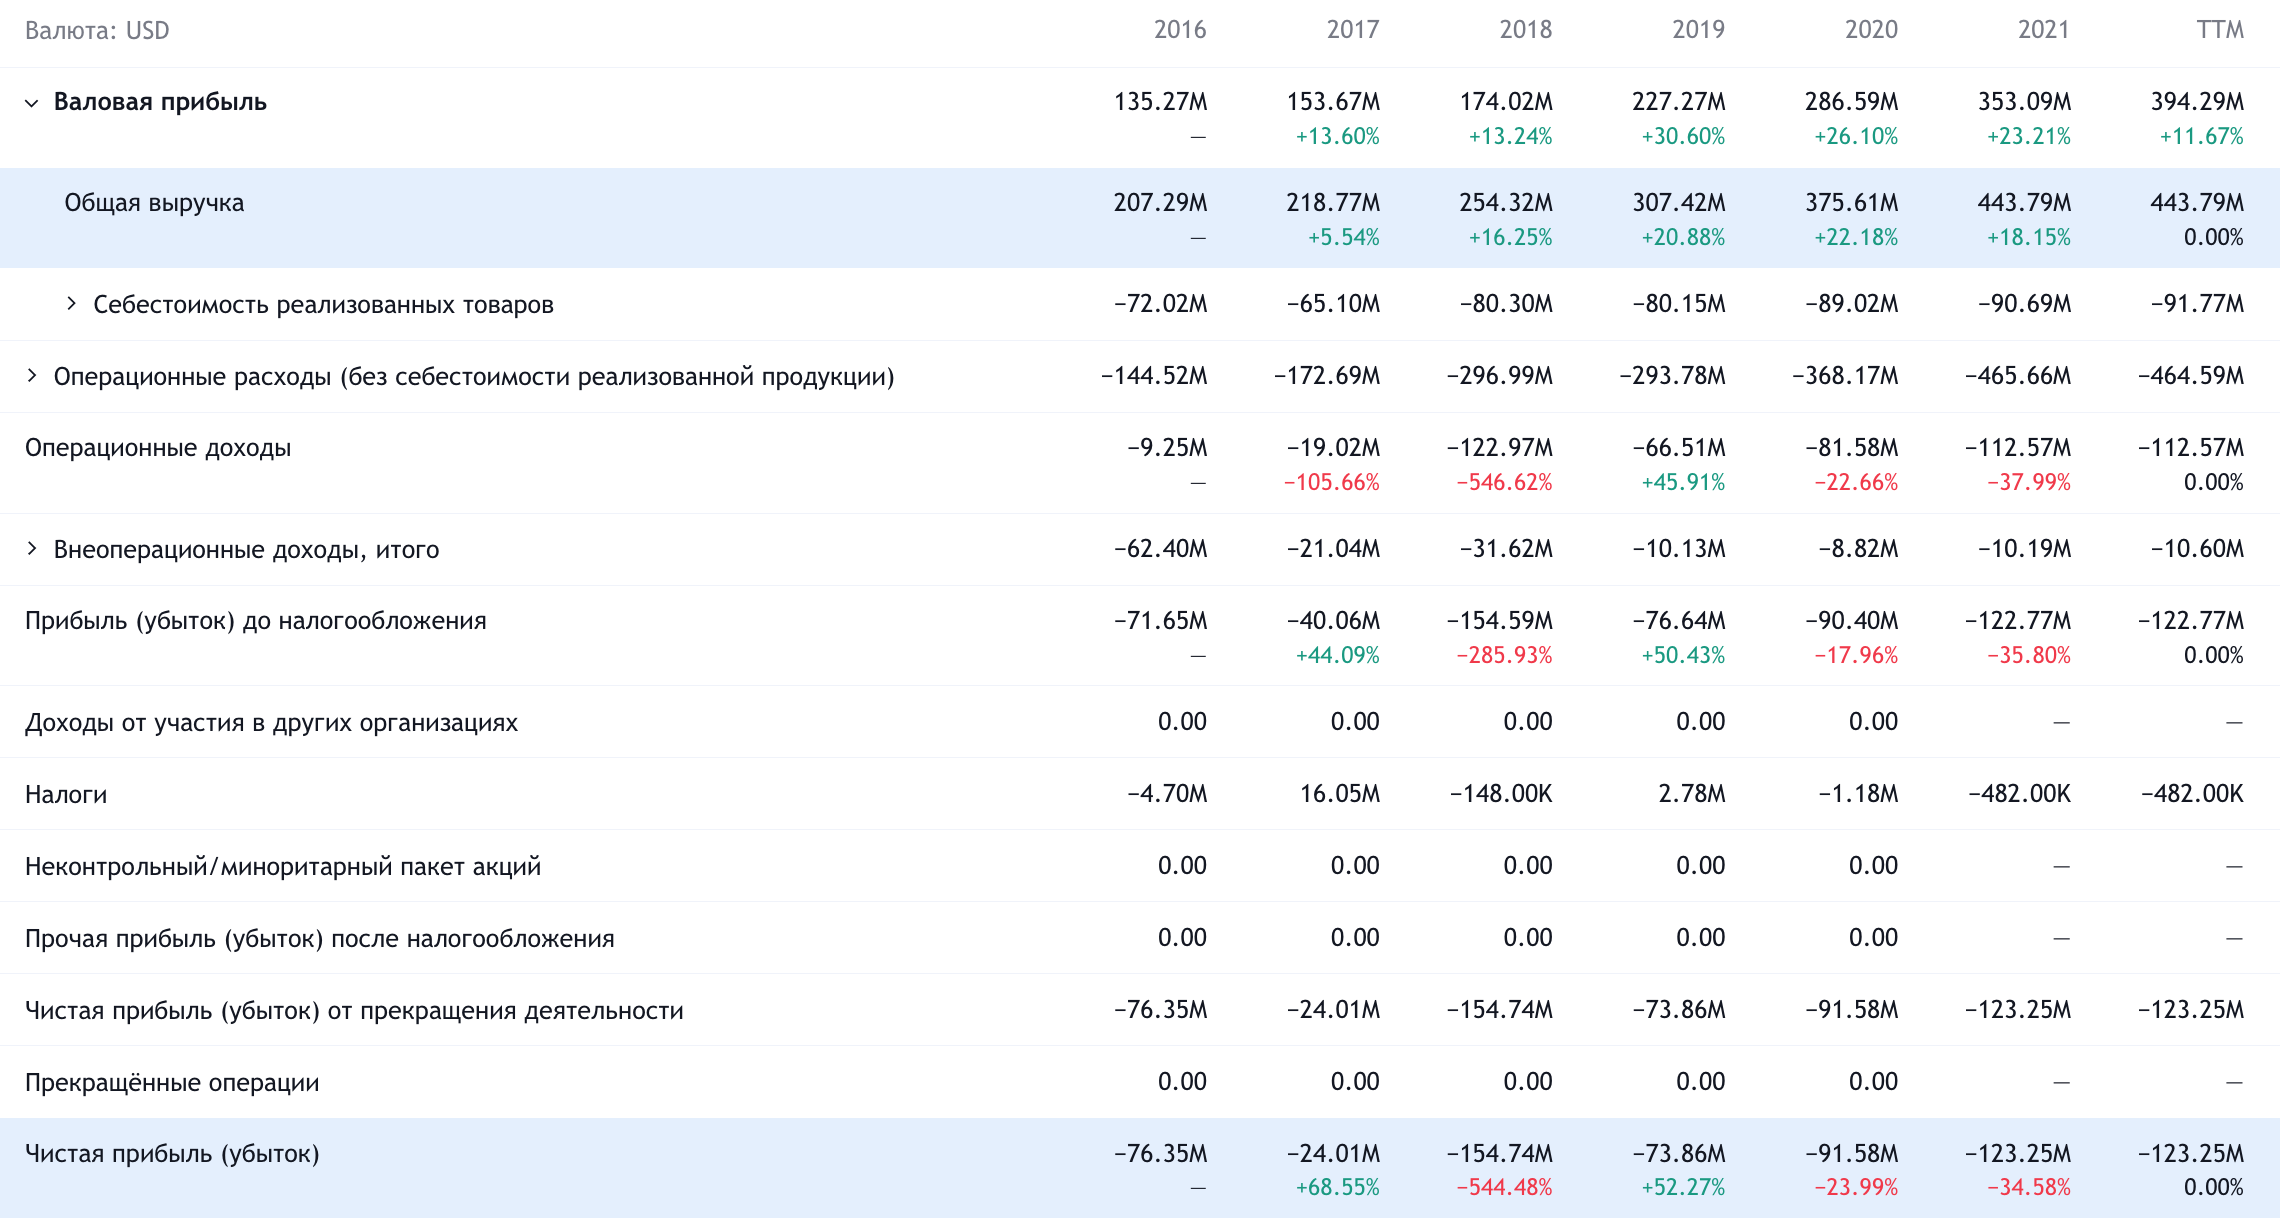Click the Валюта: USD label
Viewport: 2280px width, 1220px height.
(97, 31)
